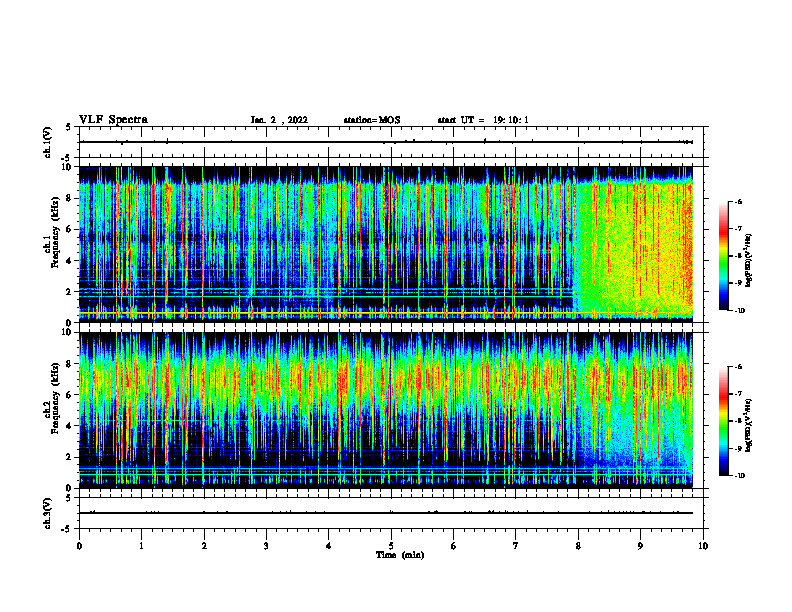Select the ch.1 color bar log(PSD) unit label

click(749, 261)
